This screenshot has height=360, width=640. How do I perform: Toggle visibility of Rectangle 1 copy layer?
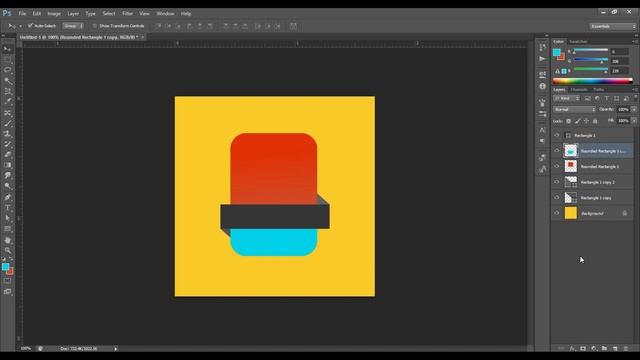click(x=557, y=198)
